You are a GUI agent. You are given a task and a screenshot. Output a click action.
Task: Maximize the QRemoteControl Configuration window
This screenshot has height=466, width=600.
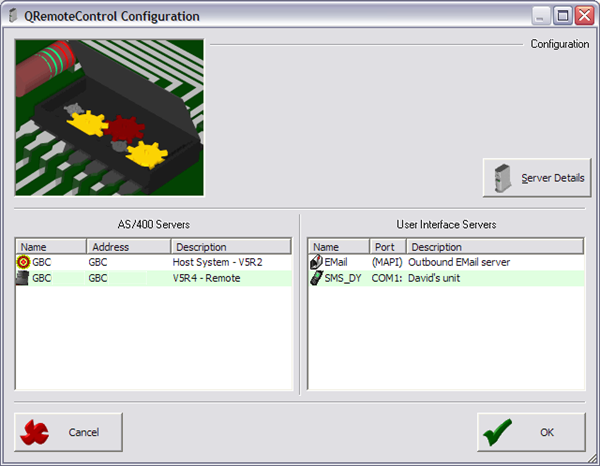[562, 16]
